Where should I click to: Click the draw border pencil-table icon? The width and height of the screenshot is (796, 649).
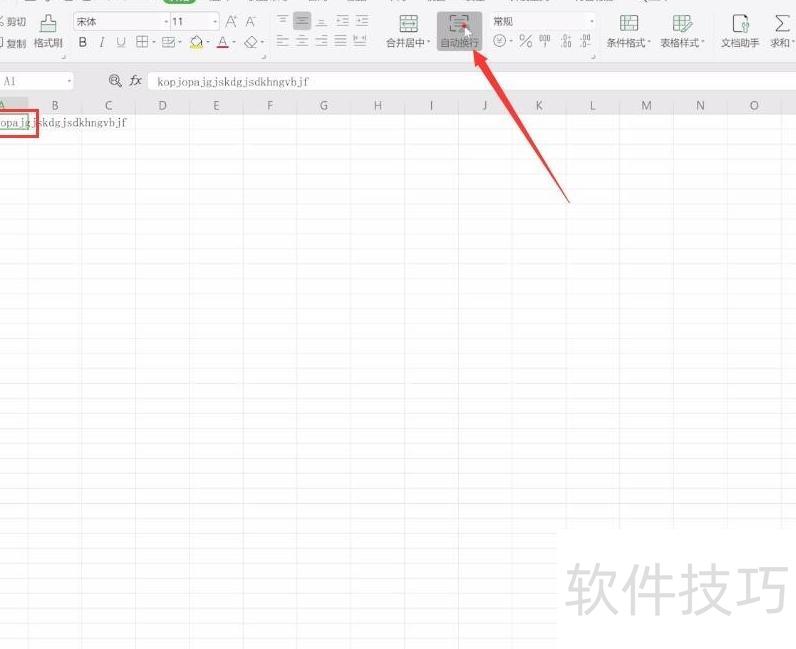point(169,42)
